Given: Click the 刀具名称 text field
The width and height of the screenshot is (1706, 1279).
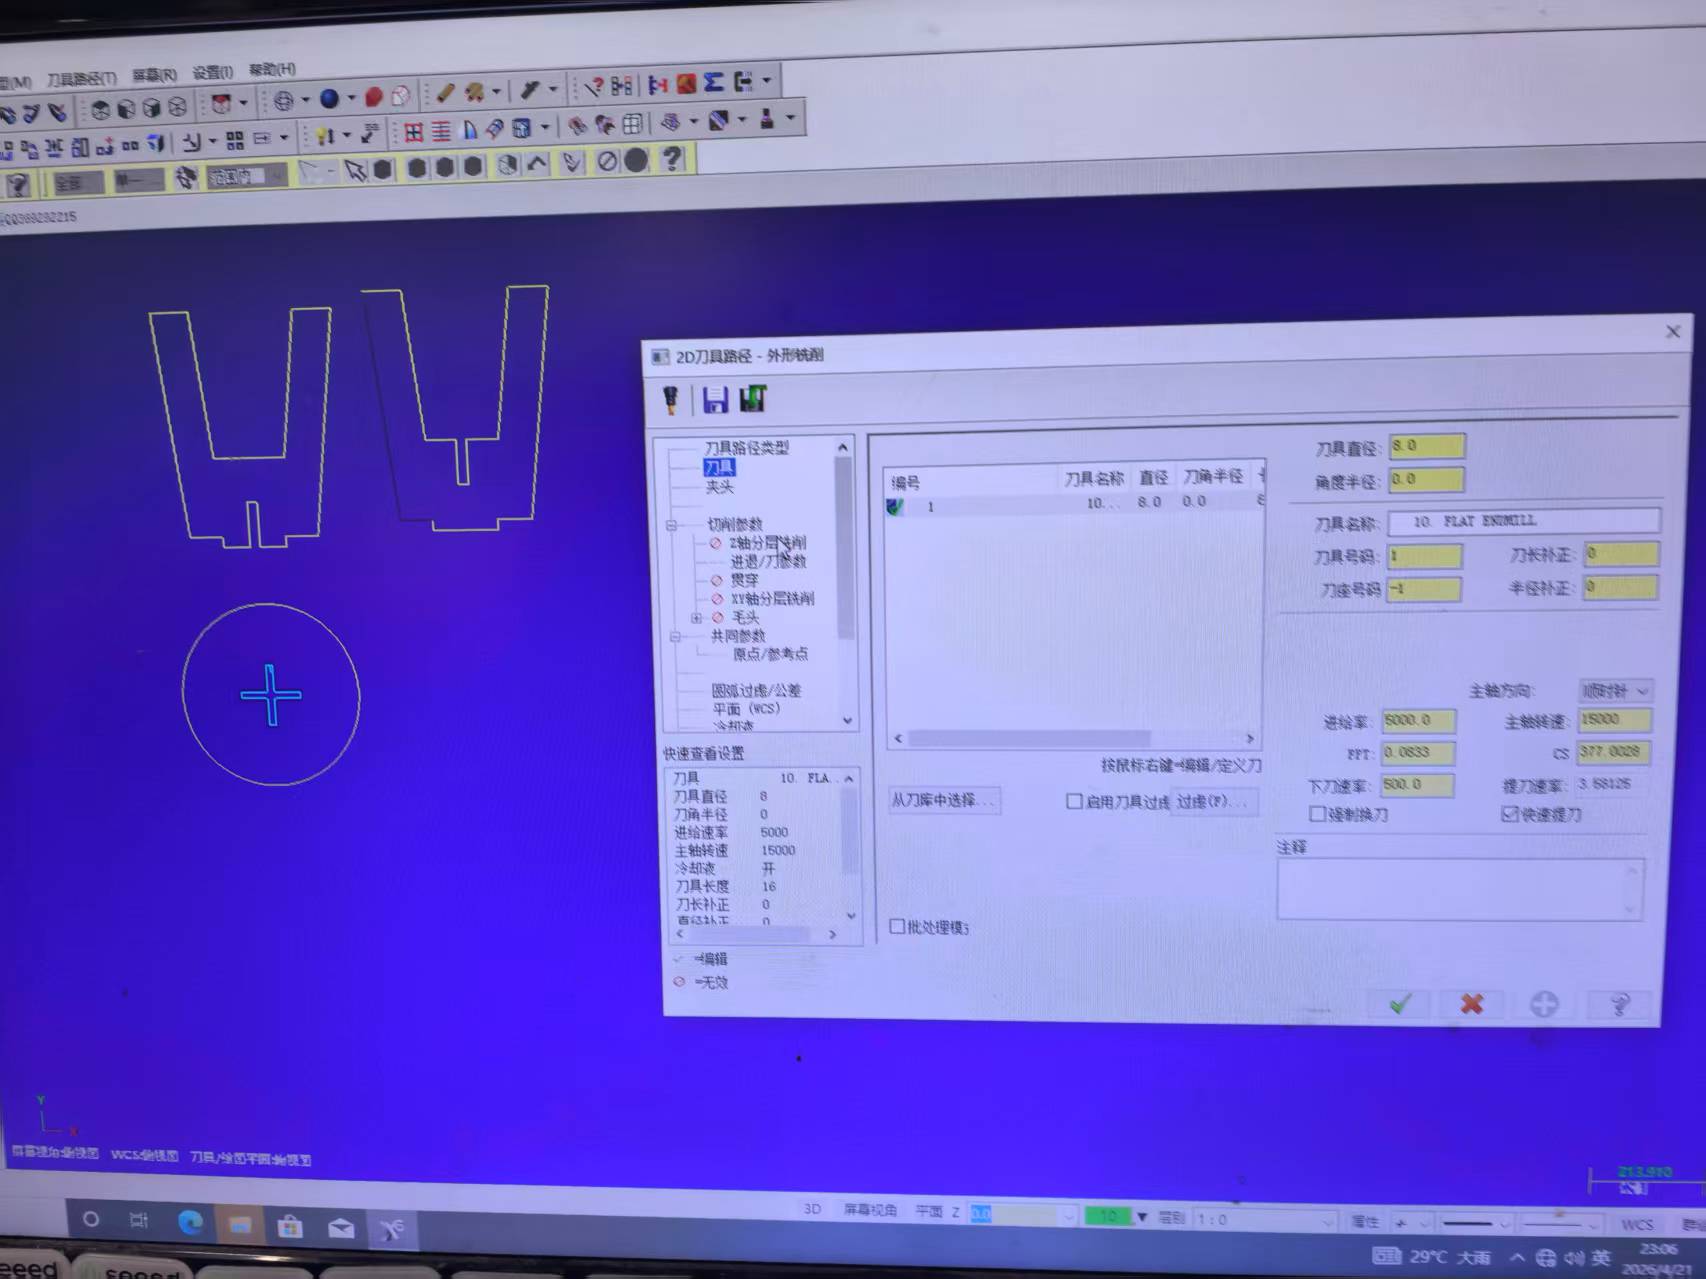Looking at the screenshot, I should click(1524, 521).
